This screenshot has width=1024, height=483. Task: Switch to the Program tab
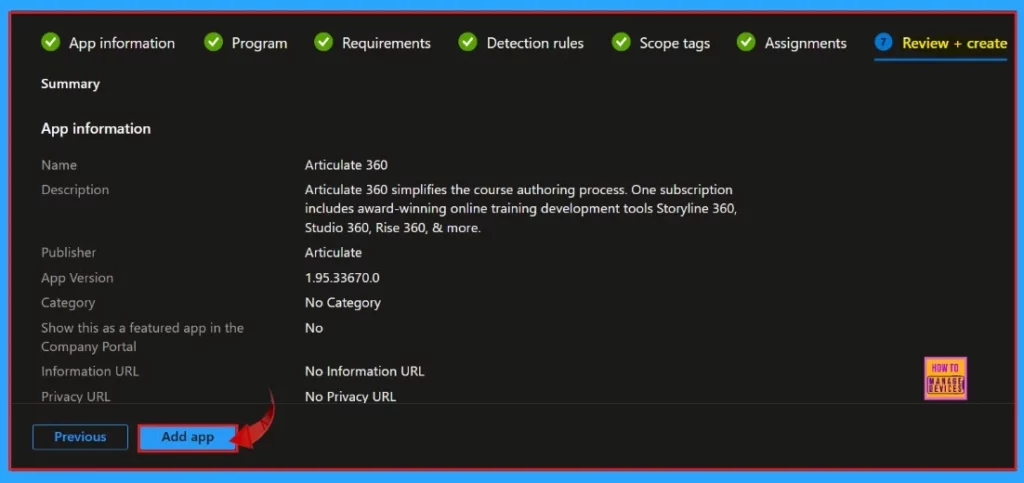pos(259,43)
